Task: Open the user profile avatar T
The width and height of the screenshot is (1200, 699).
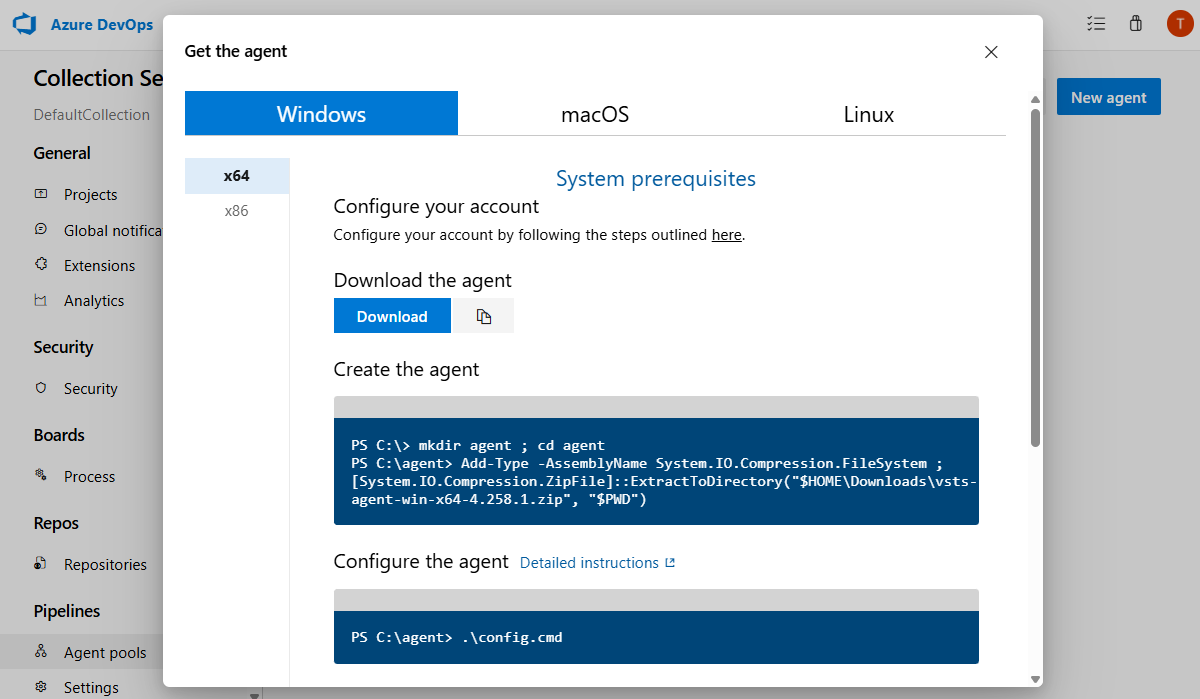Action: [x=1179, y=24]
